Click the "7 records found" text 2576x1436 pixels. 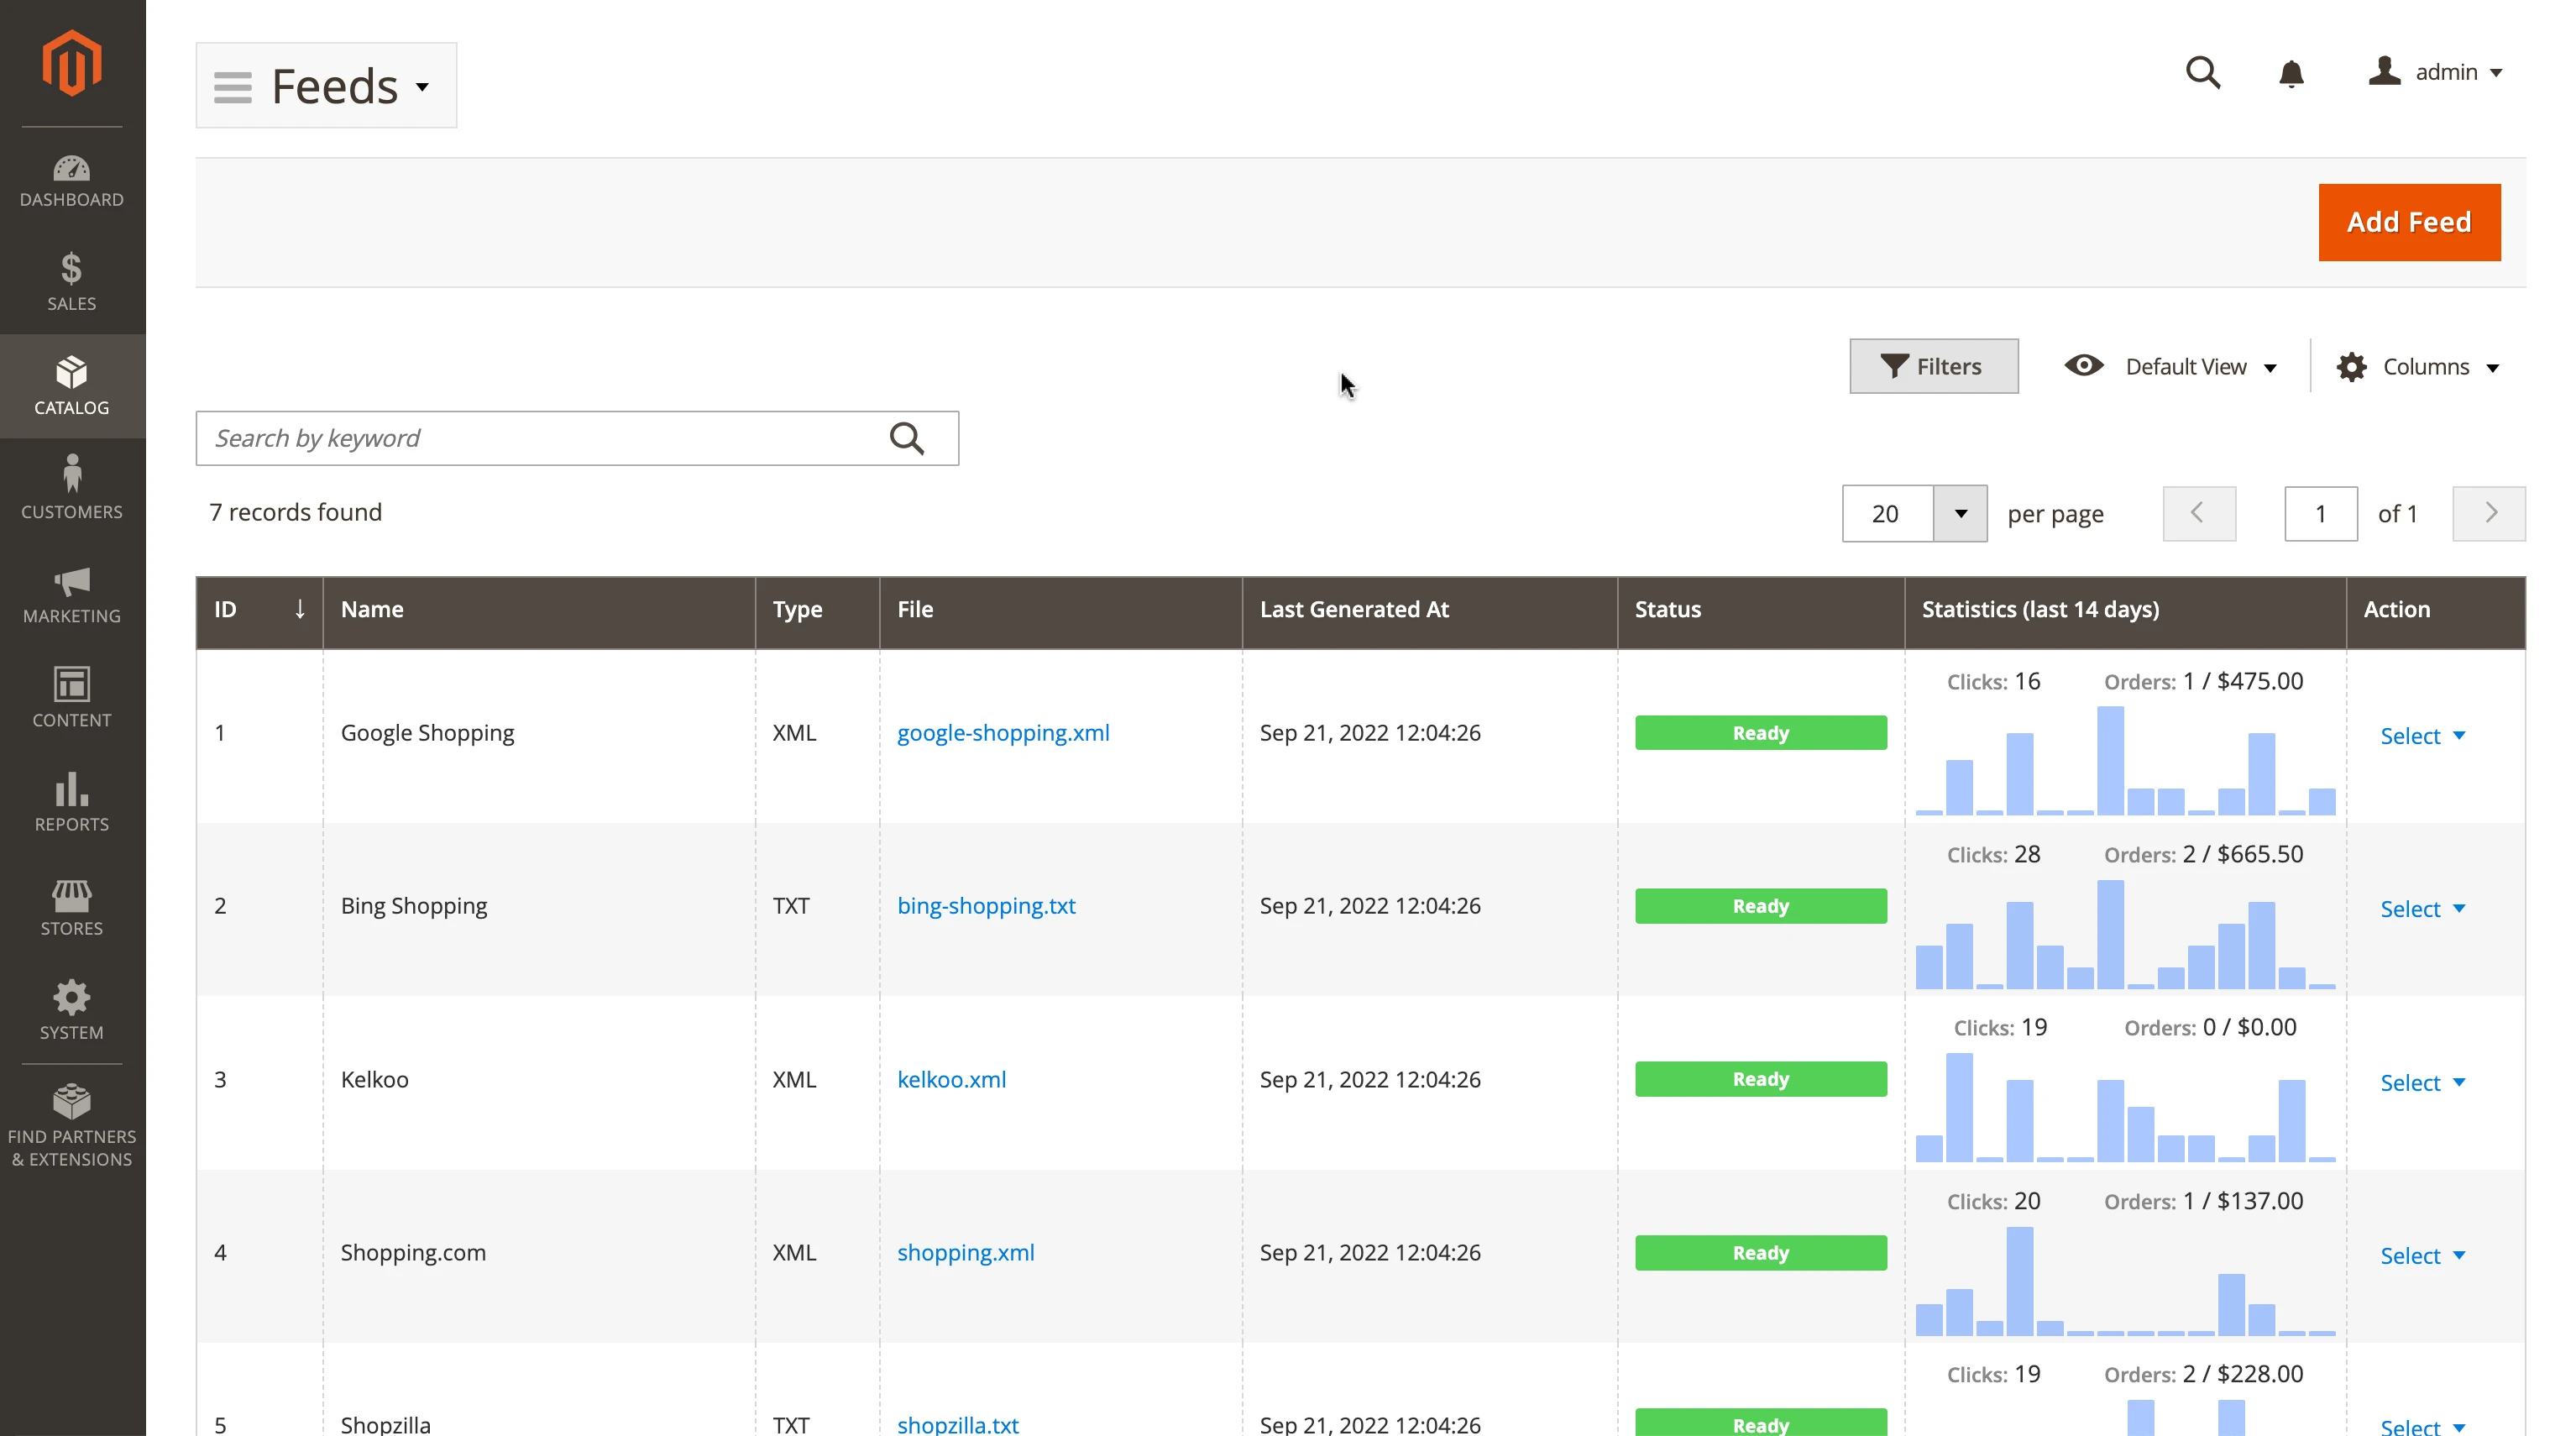tap(295, 512)
